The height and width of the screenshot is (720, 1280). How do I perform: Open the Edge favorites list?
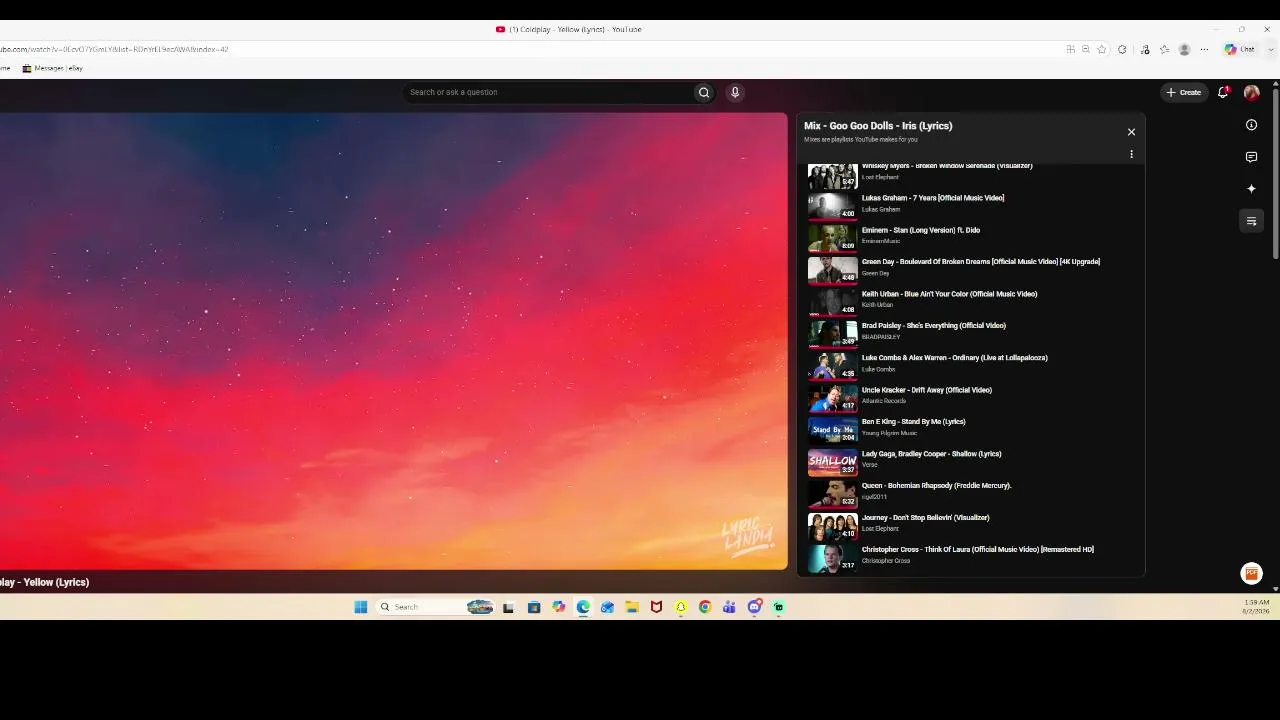1164,49
